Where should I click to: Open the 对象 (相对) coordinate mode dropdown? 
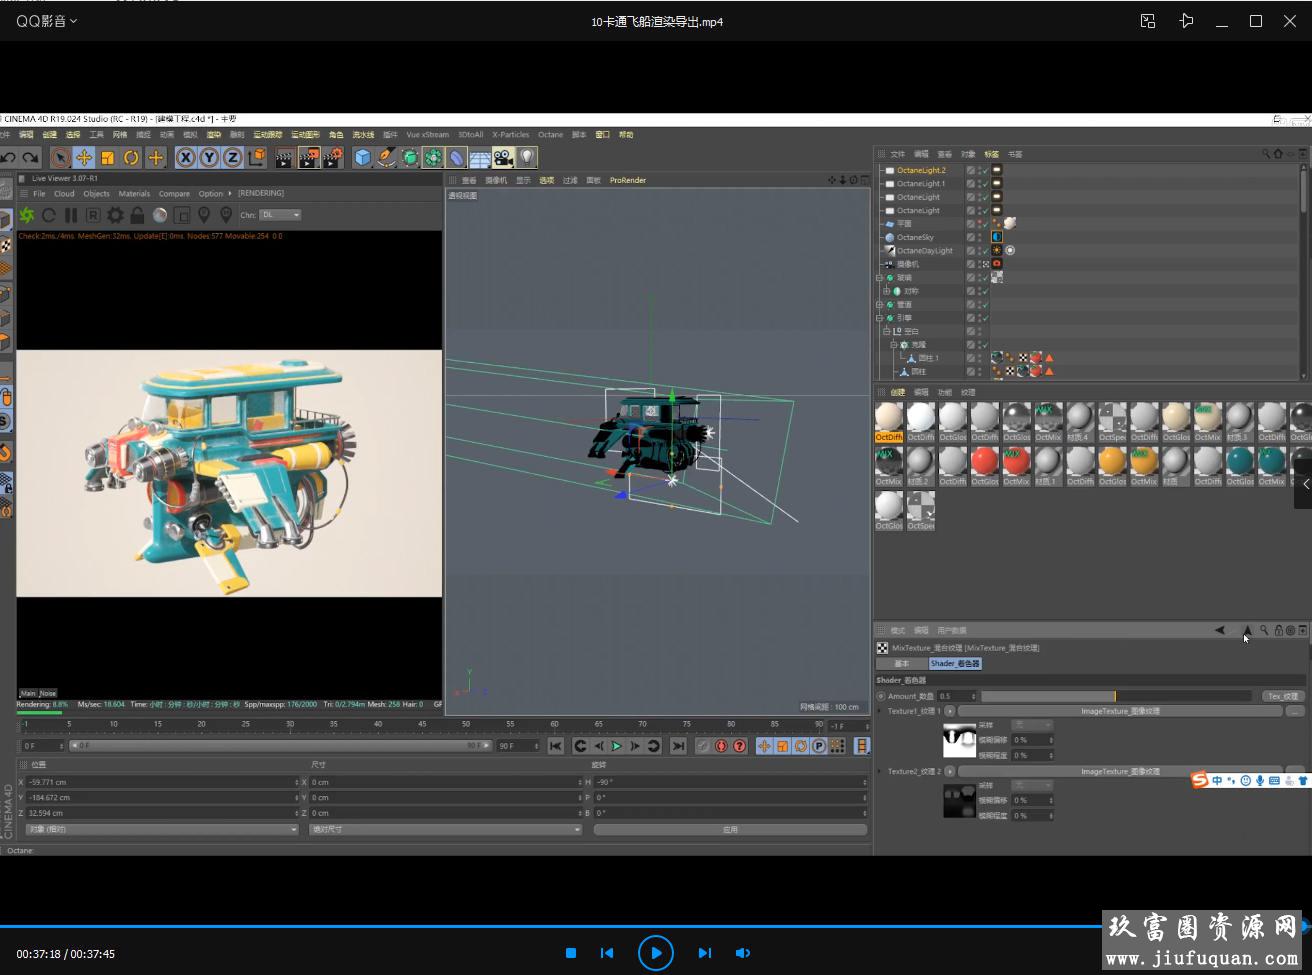pos(162,829)
